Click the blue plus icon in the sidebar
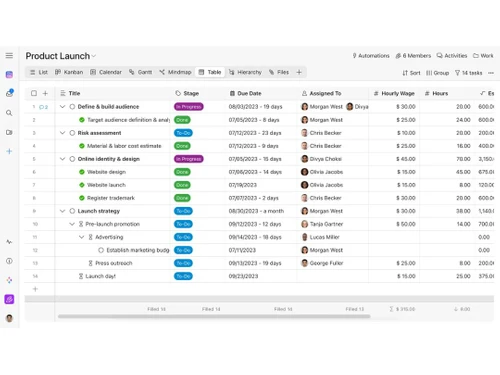500x375 pixels. coord(9,151)
